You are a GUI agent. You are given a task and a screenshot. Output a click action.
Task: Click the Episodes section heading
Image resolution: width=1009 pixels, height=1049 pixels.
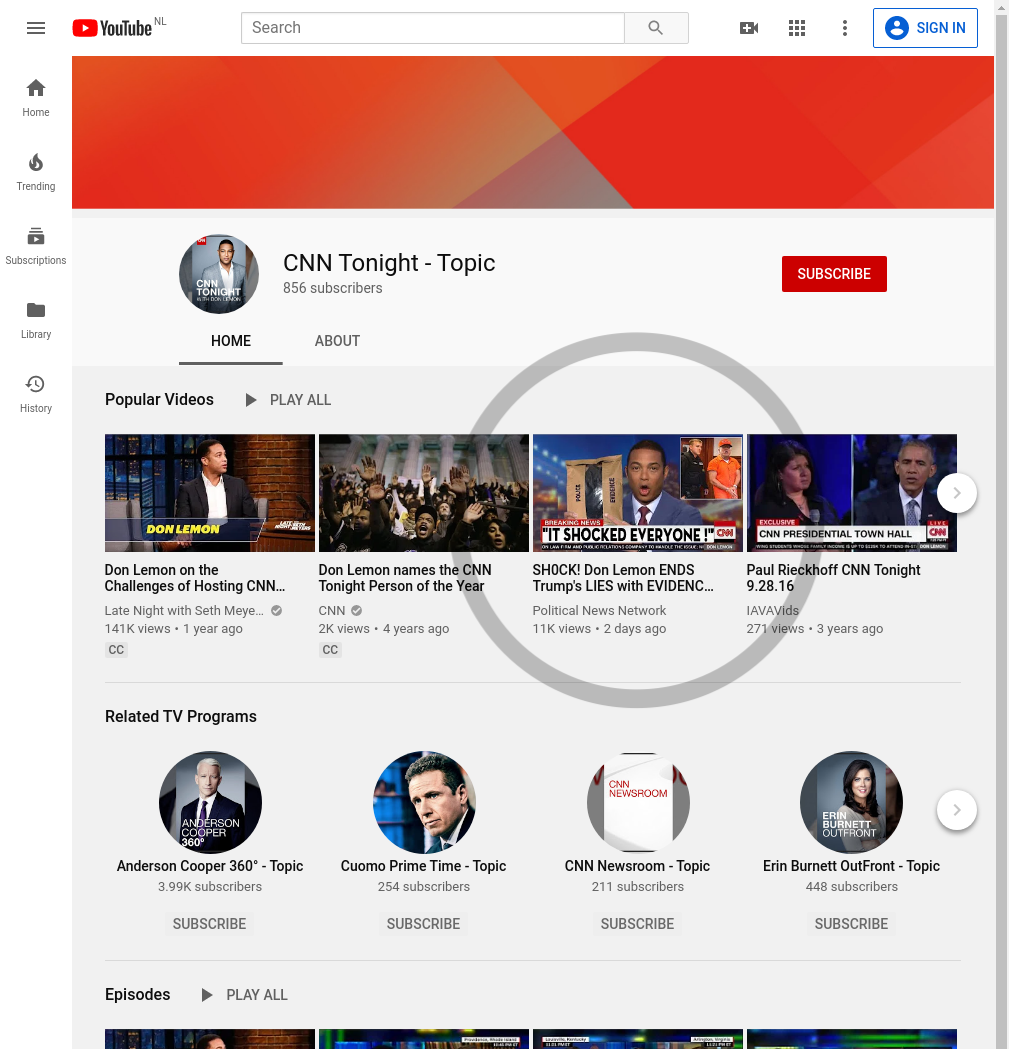click(138, 995)
